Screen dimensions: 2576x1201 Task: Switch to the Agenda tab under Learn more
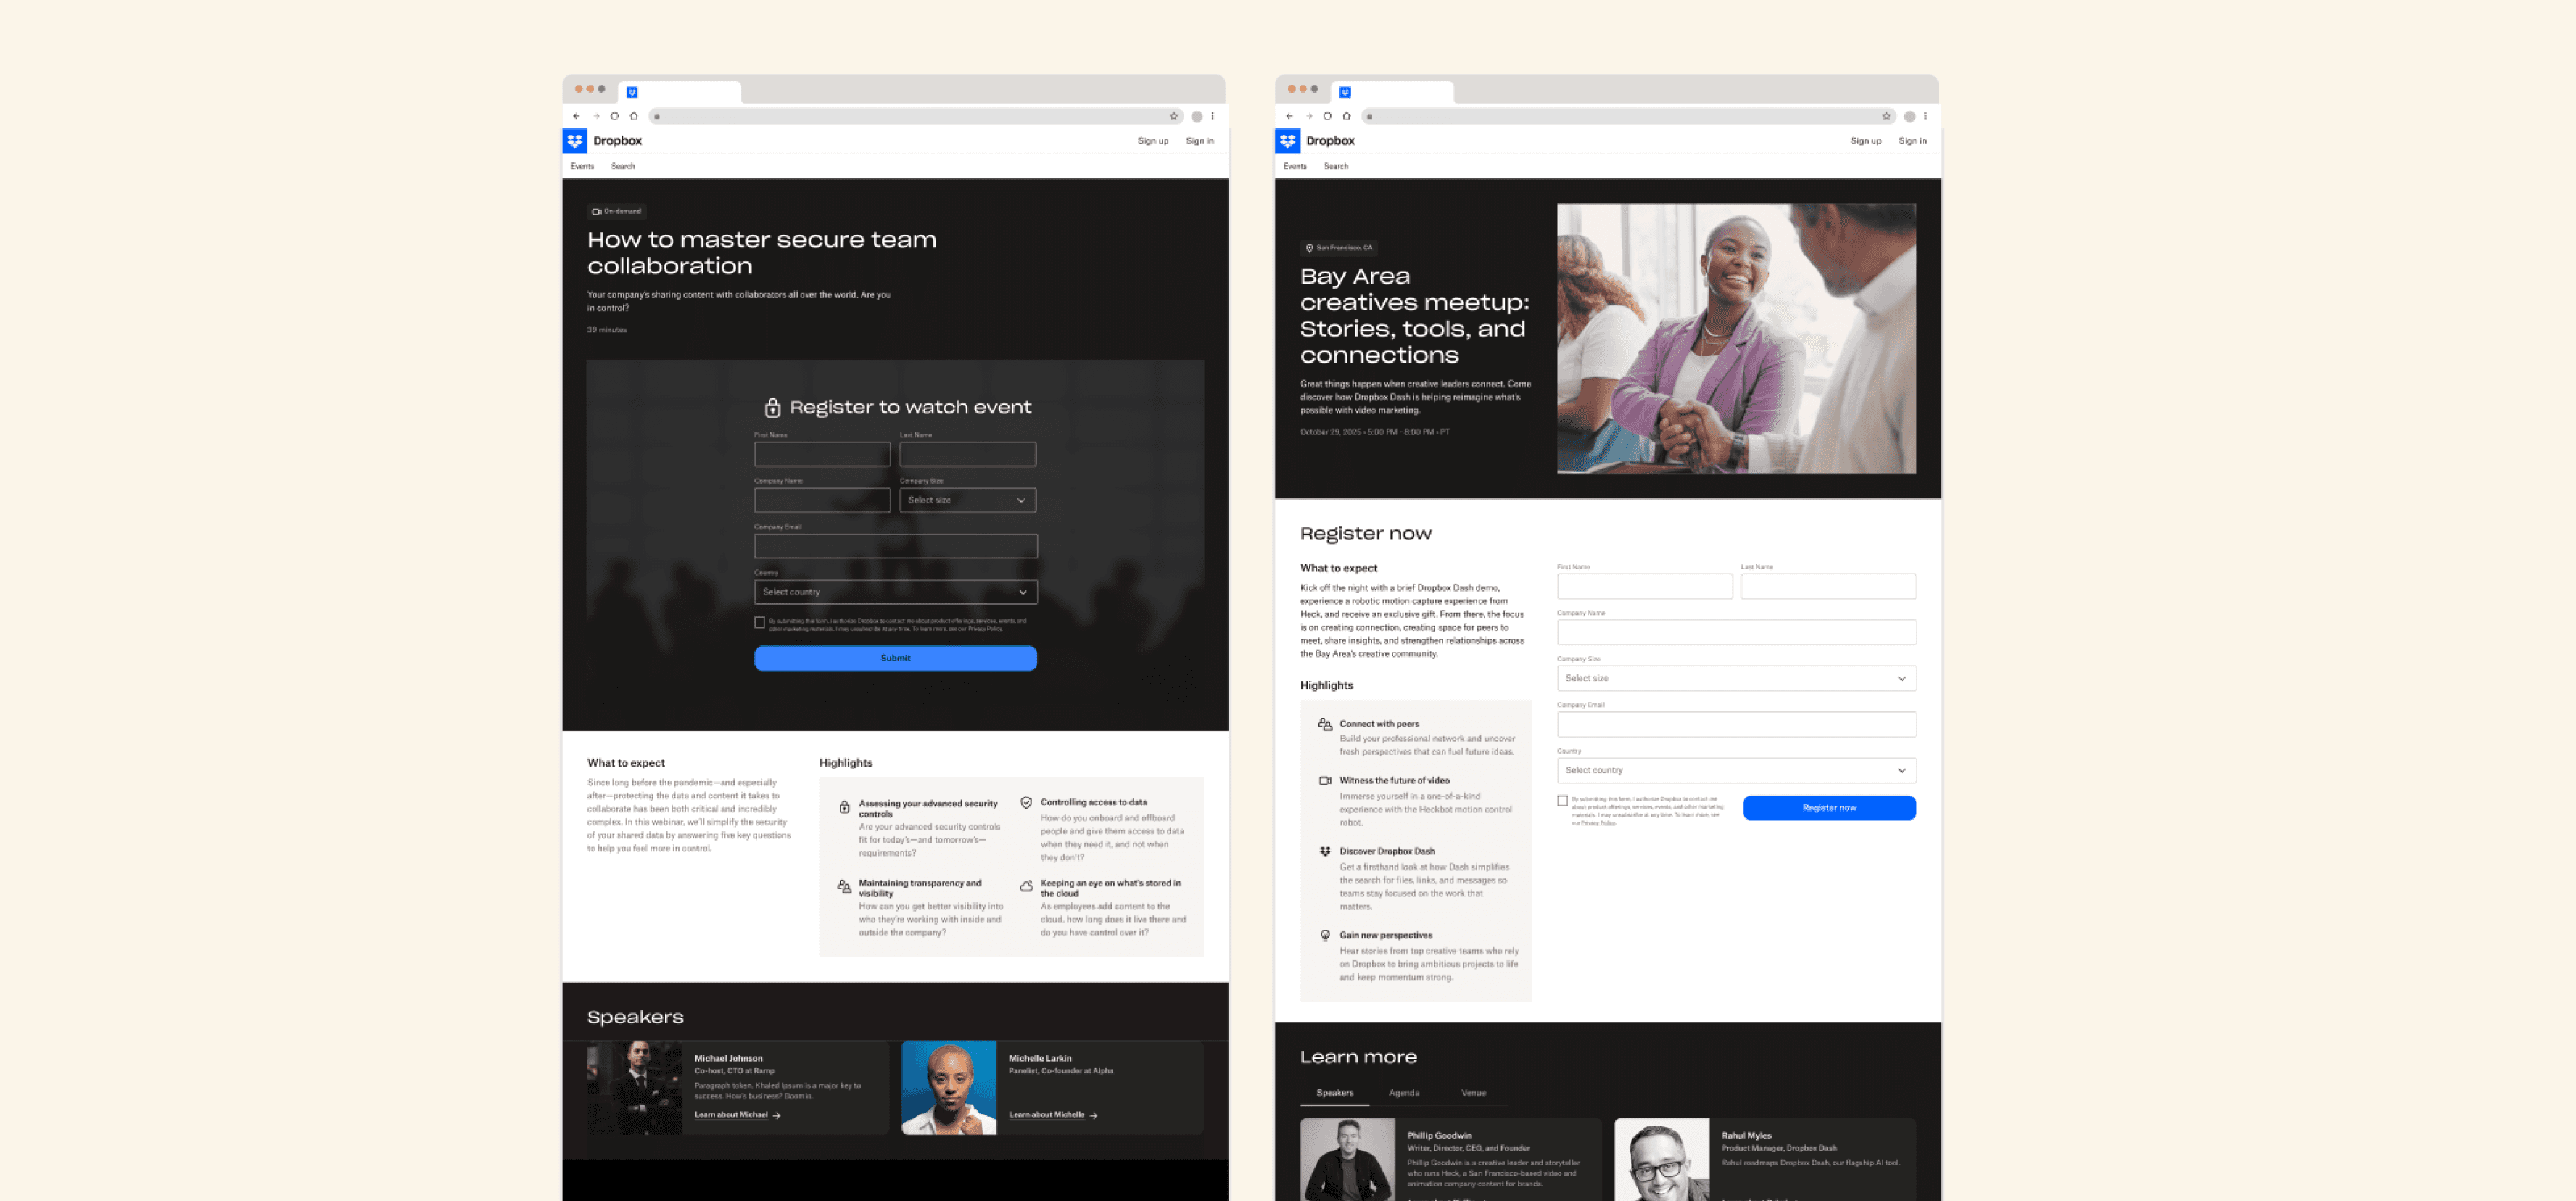click(x=1403, y=1093)
